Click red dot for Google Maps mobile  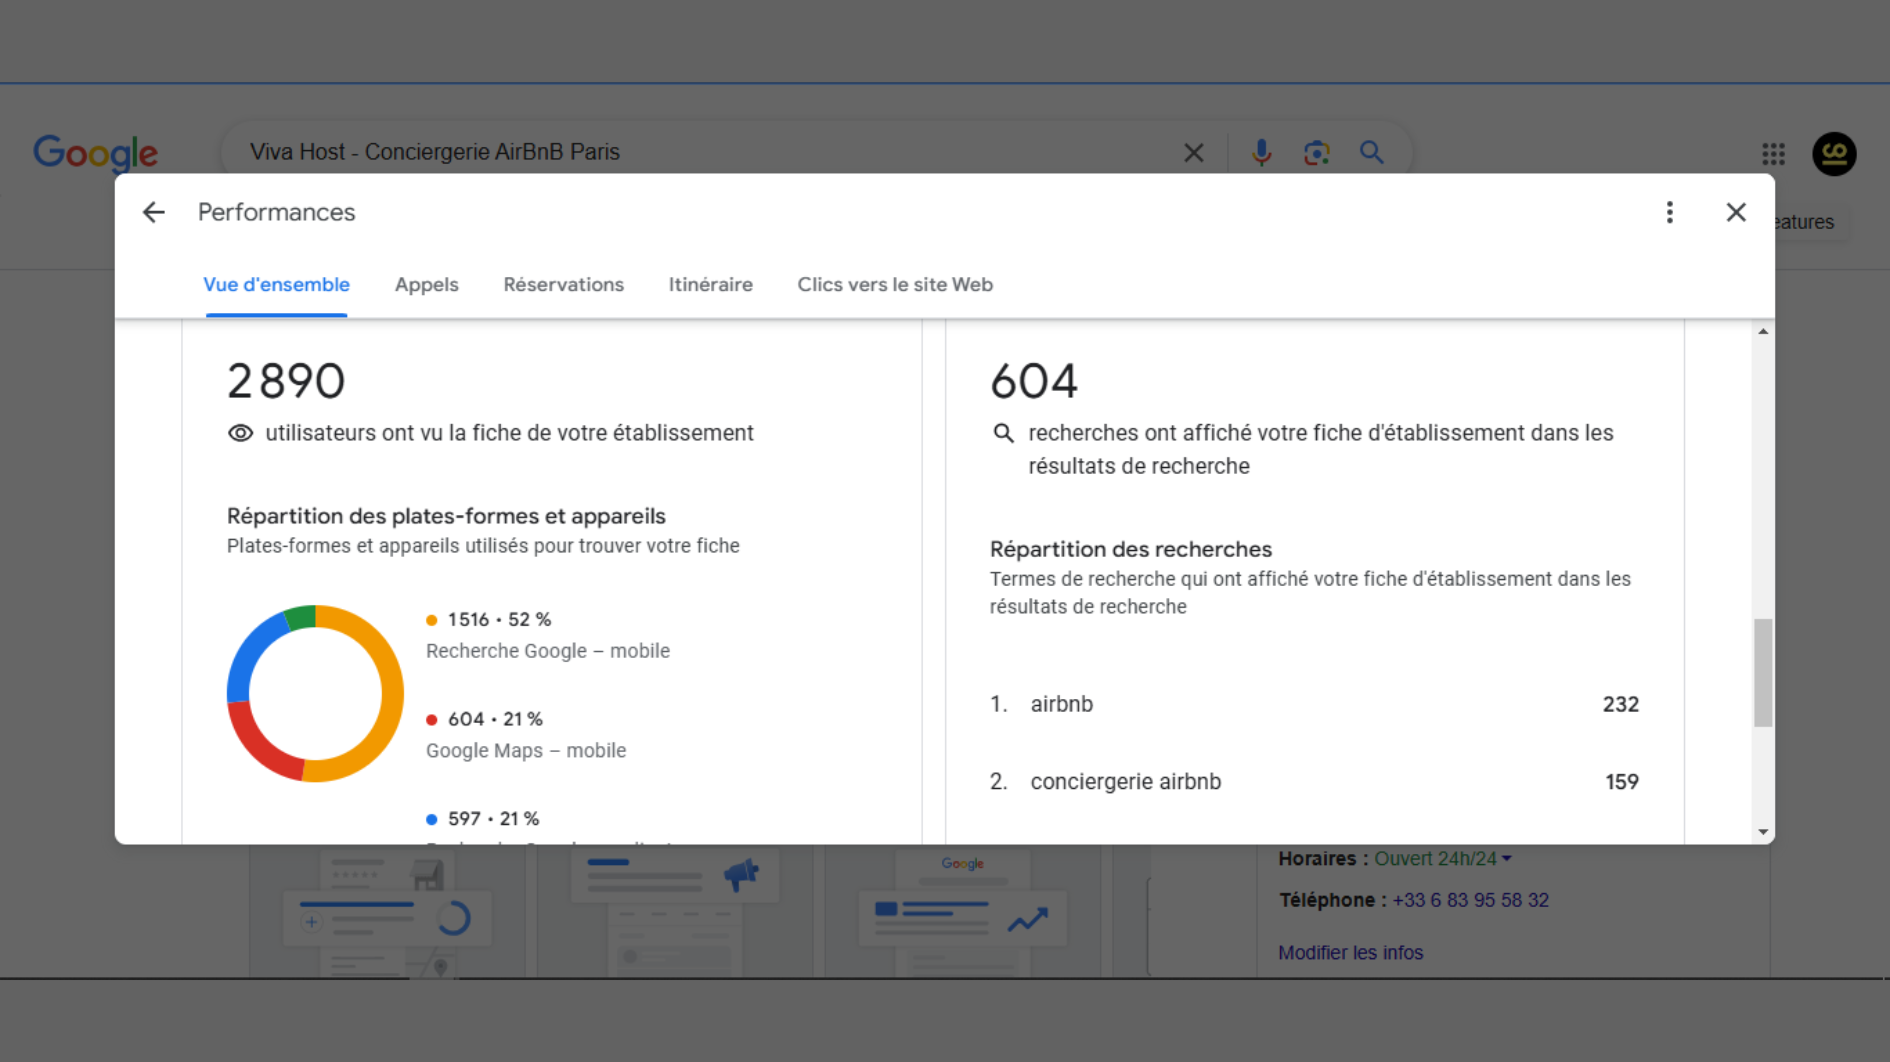click(432, 720)
